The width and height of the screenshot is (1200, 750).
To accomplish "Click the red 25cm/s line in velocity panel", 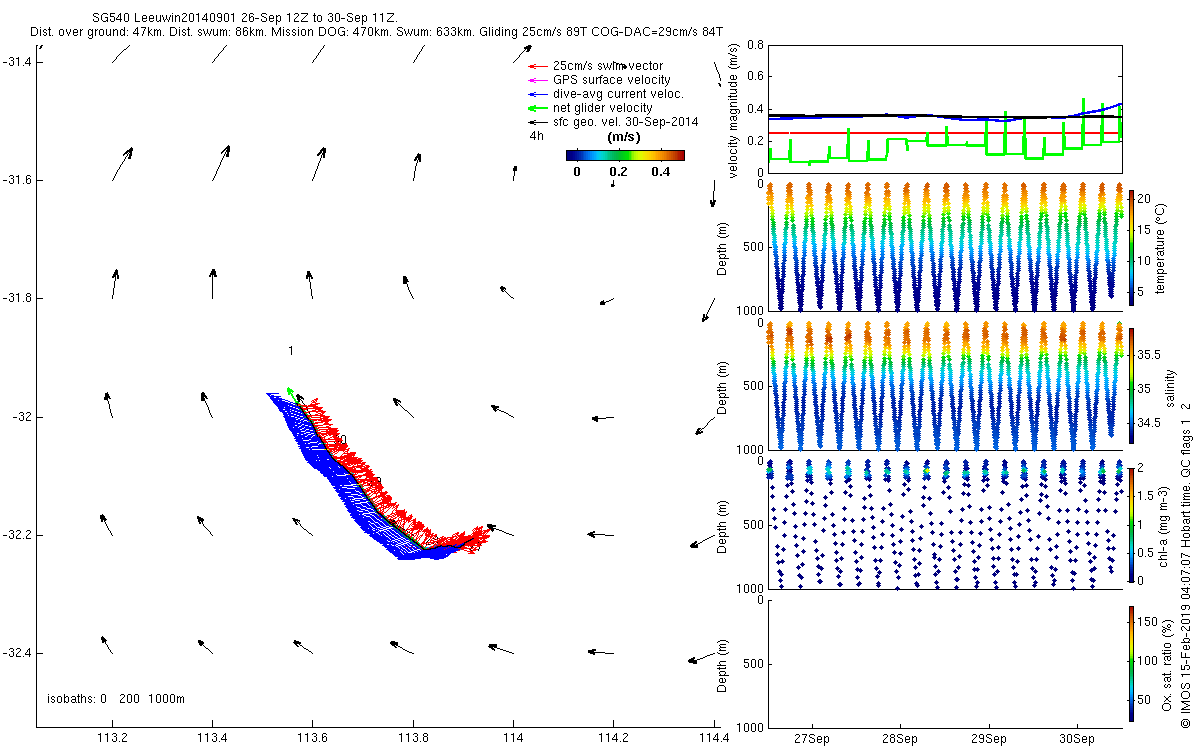I will coord(944,133).
